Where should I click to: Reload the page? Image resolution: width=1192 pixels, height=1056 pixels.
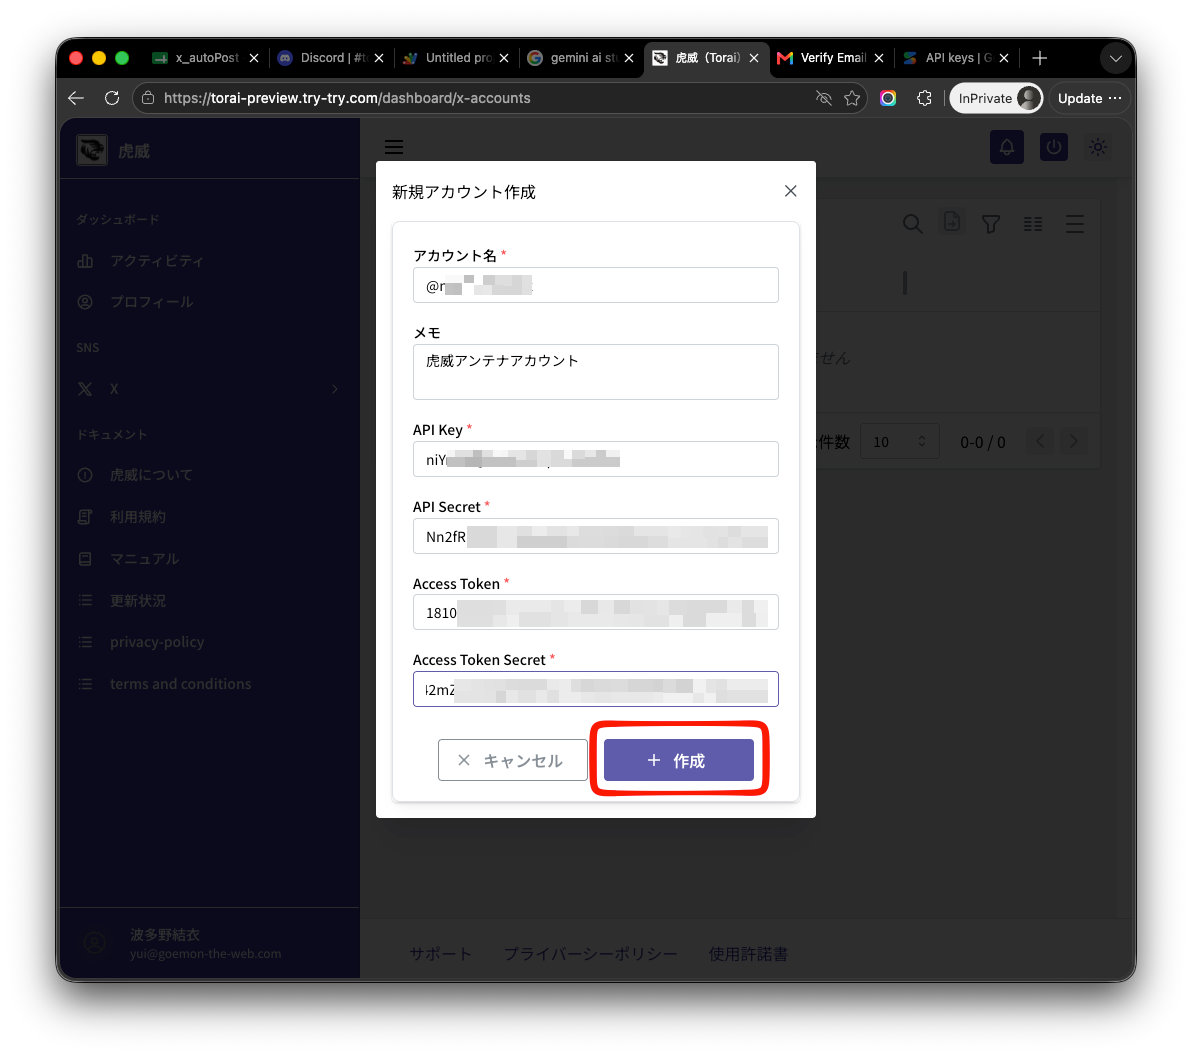112,98
